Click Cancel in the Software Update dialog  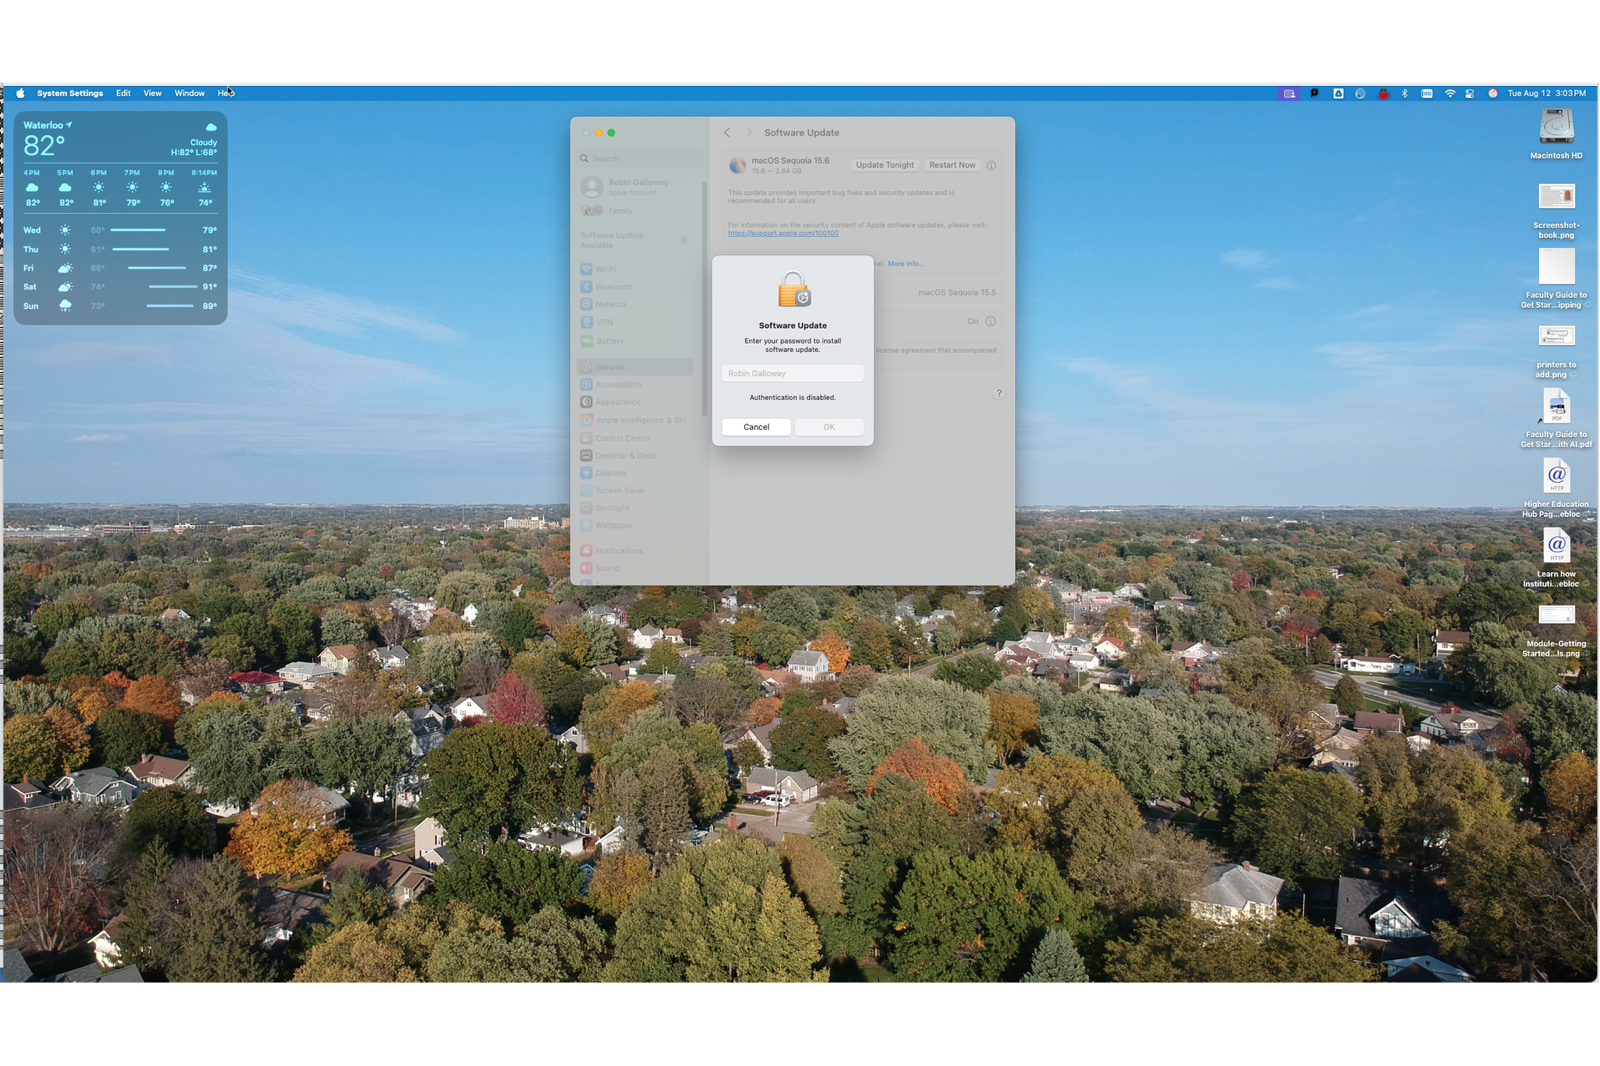tap(756, 427)
